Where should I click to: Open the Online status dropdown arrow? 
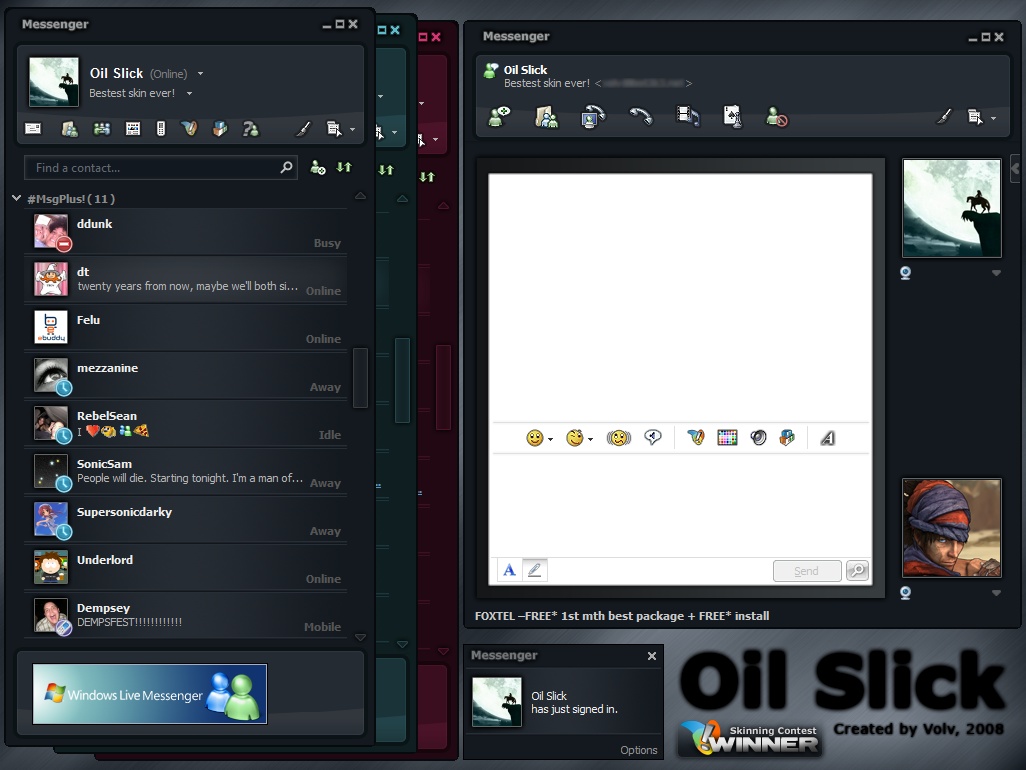point(200,74)
